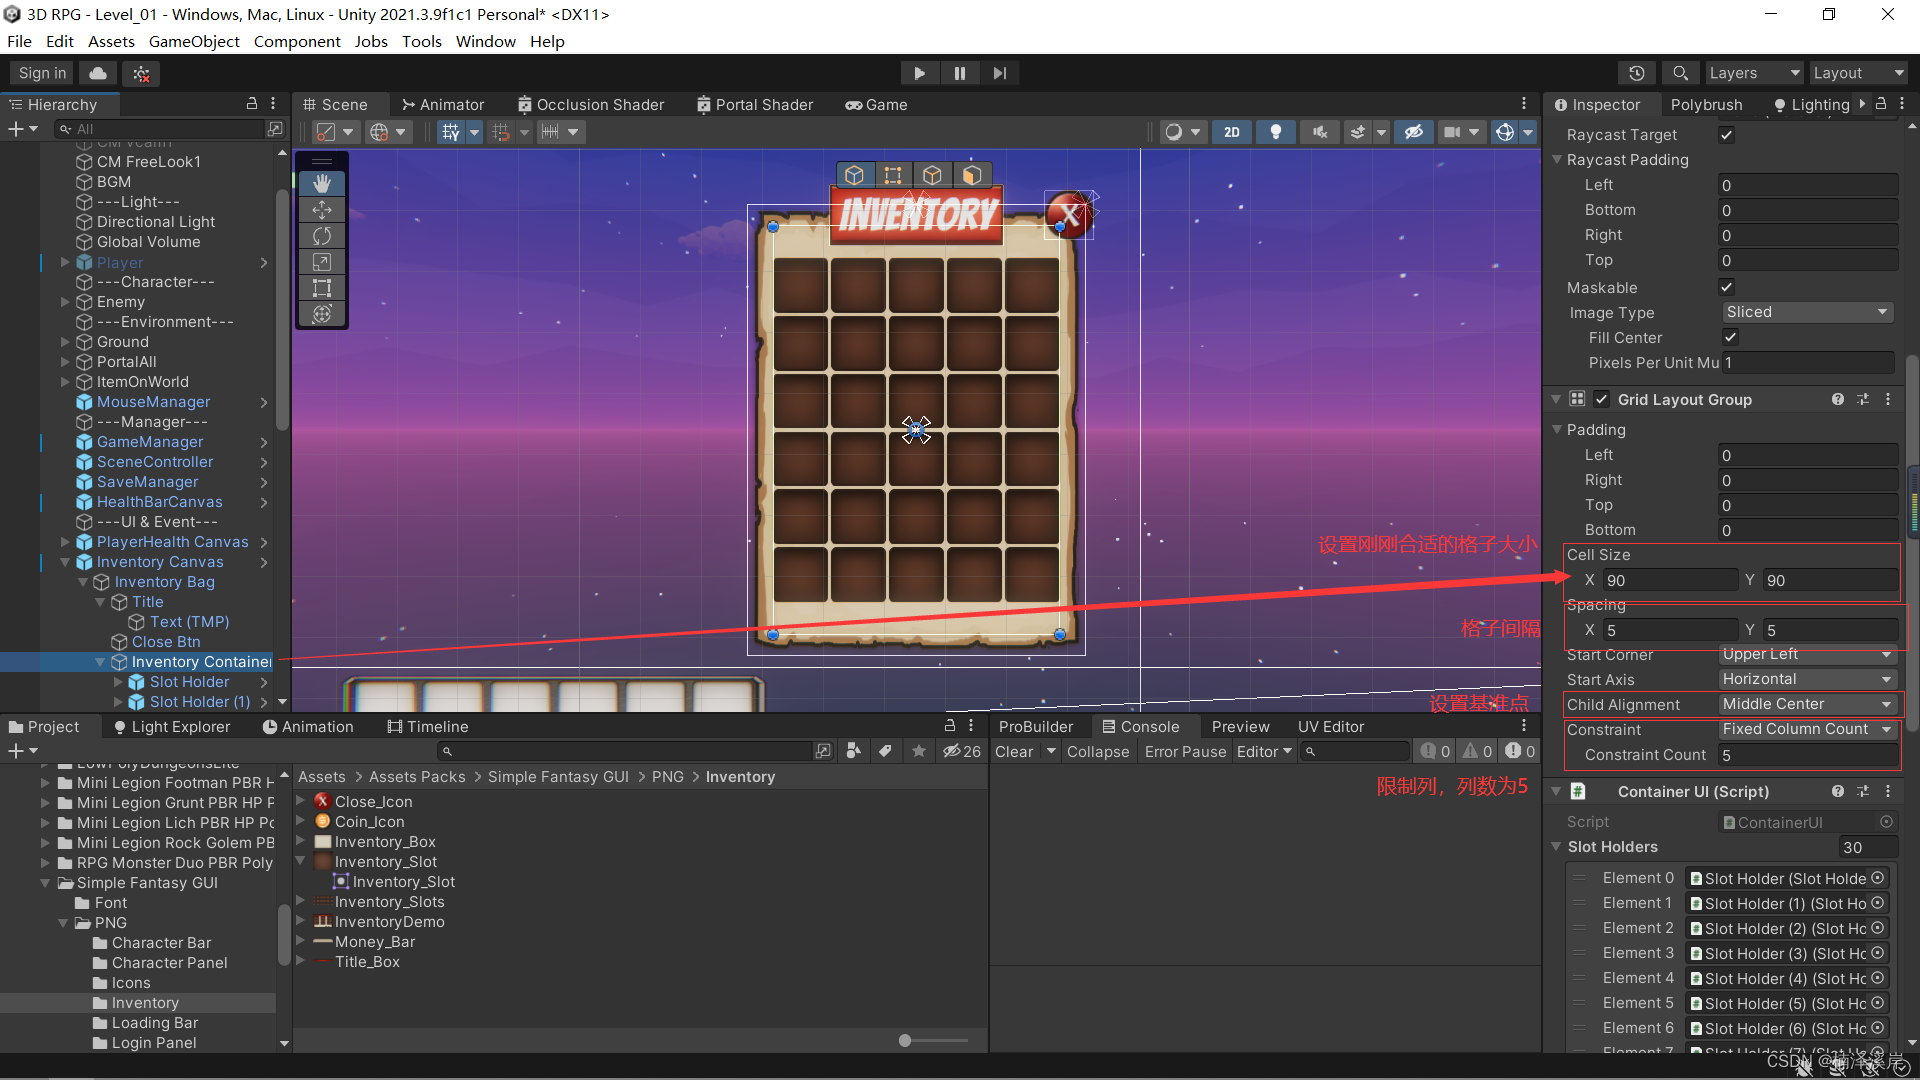Viewport: 1920px width, 1080px height.
Task: Switch to the Polybrush tab
Action: pos(1706,104)
